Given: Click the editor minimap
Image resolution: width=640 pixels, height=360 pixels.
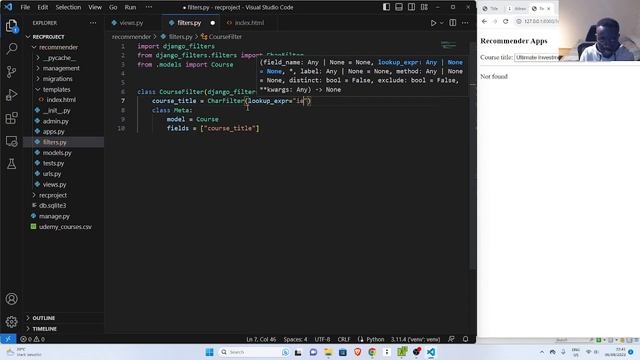Looking at the screenshot, I should [449, 45].
